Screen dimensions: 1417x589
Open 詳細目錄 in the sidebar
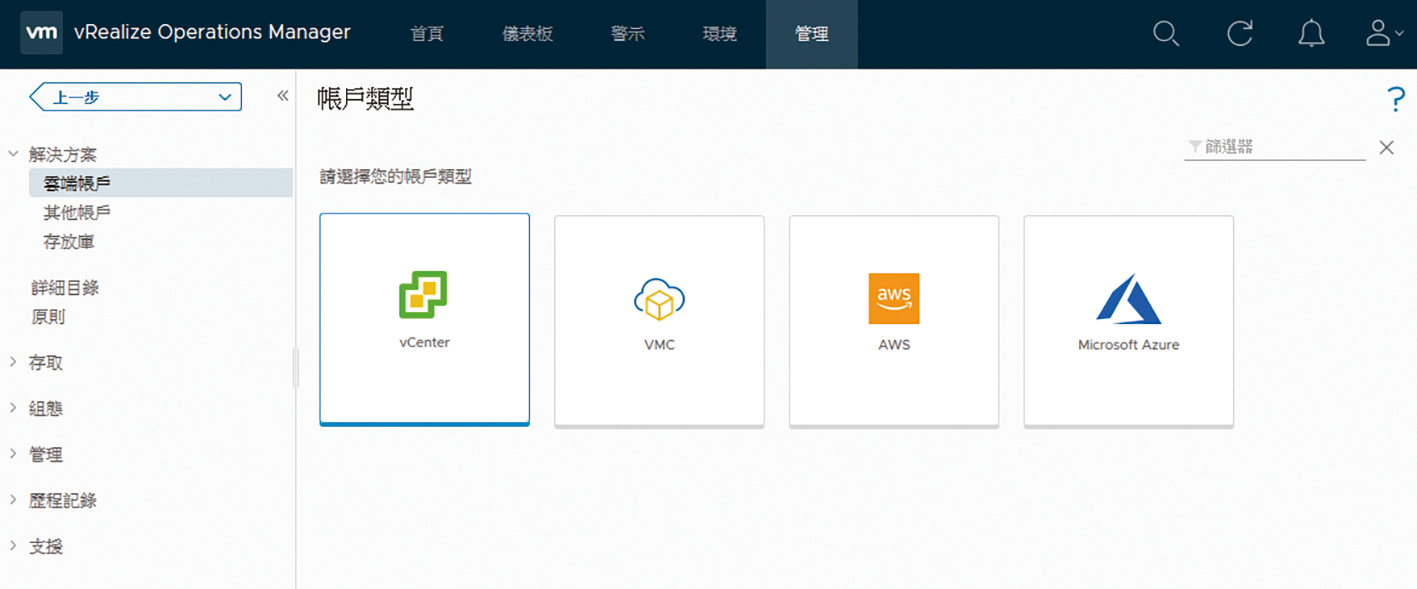coord(65,288)
